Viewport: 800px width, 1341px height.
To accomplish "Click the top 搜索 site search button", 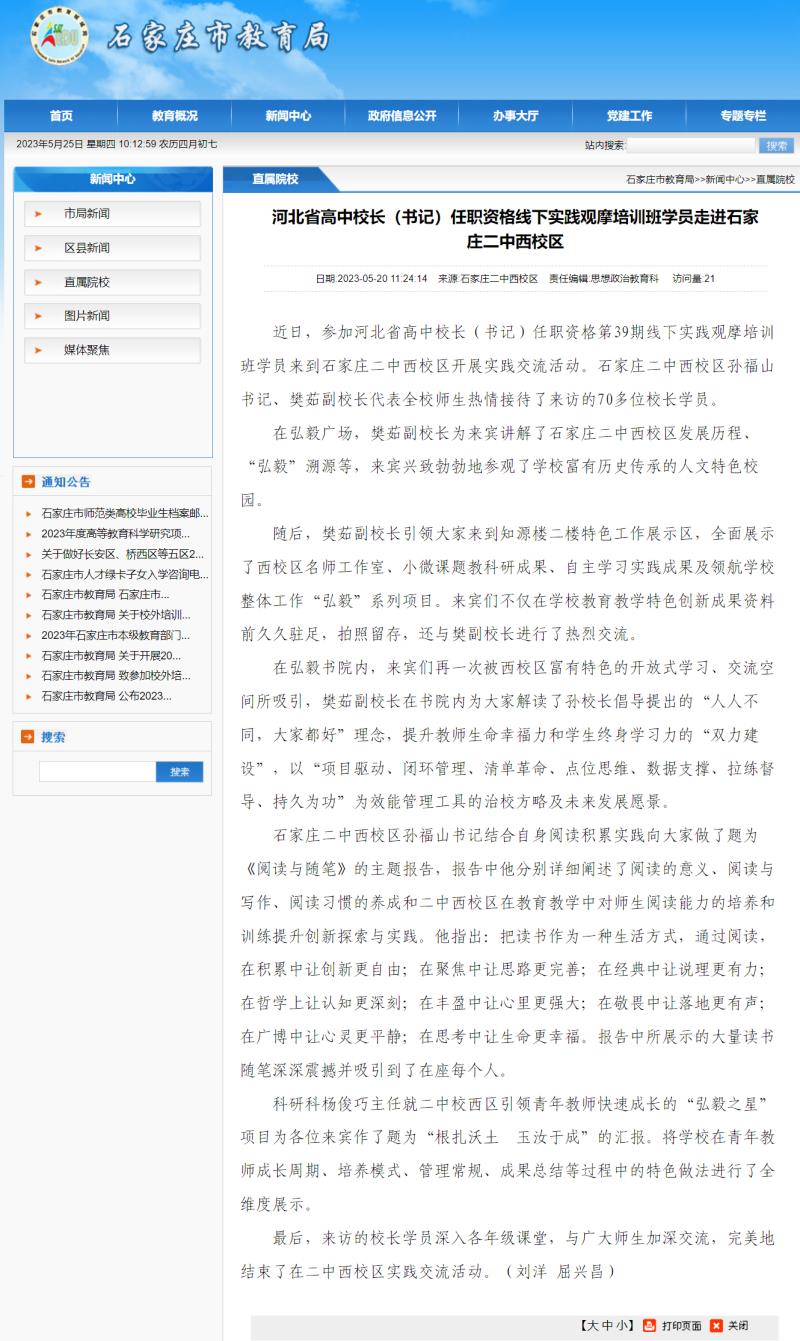I will (x=776, y=145).
